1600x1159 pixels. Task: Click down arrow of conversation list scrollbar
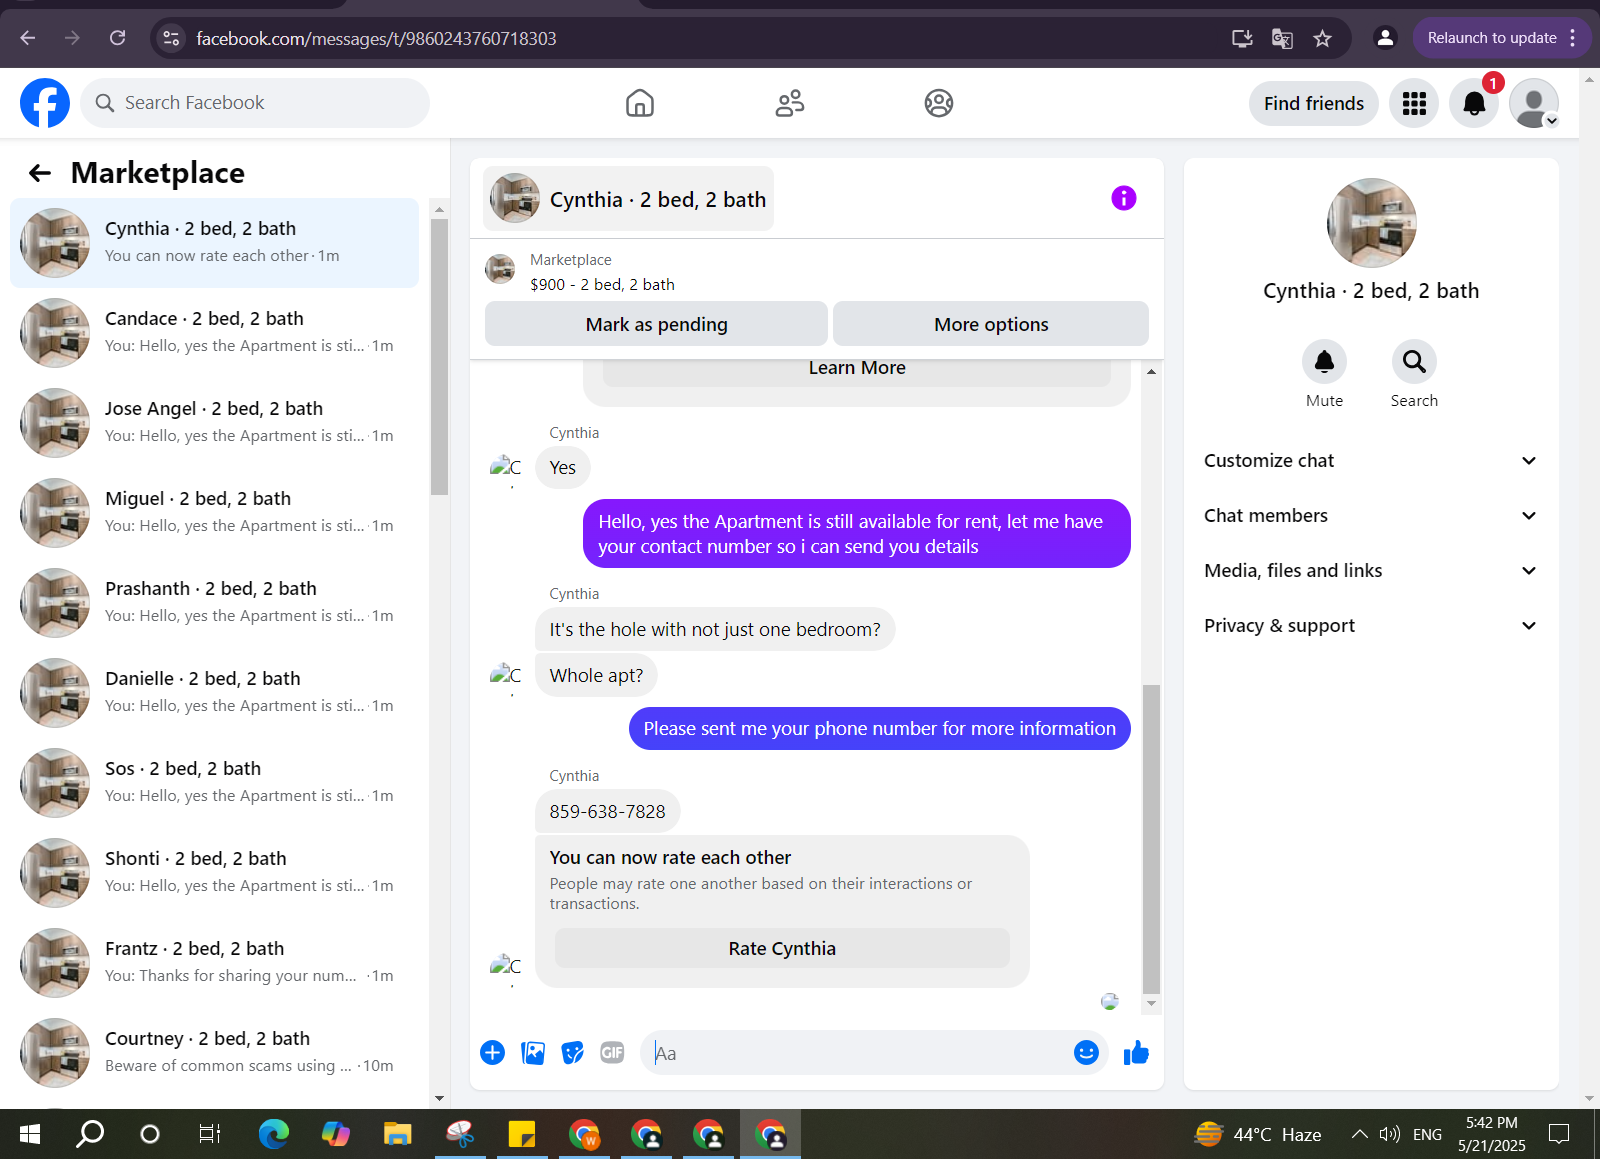pos(439,1098)
